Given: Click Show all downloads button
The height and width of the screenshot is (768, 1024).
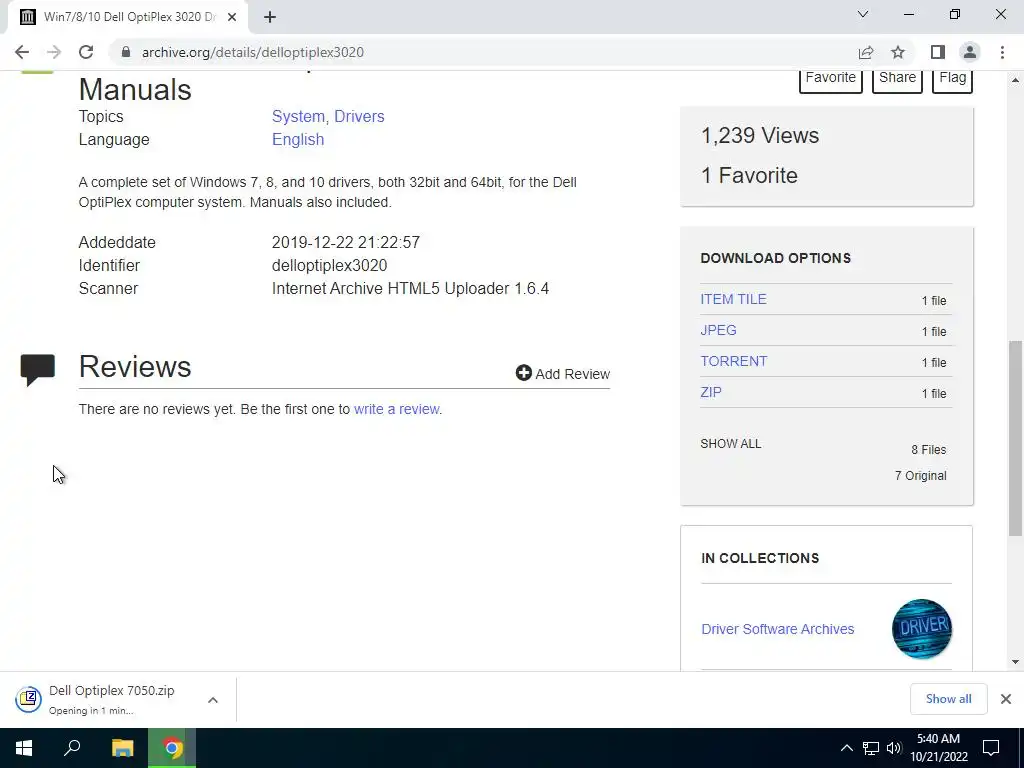Looking at the screenshot, I should point(948,699).
